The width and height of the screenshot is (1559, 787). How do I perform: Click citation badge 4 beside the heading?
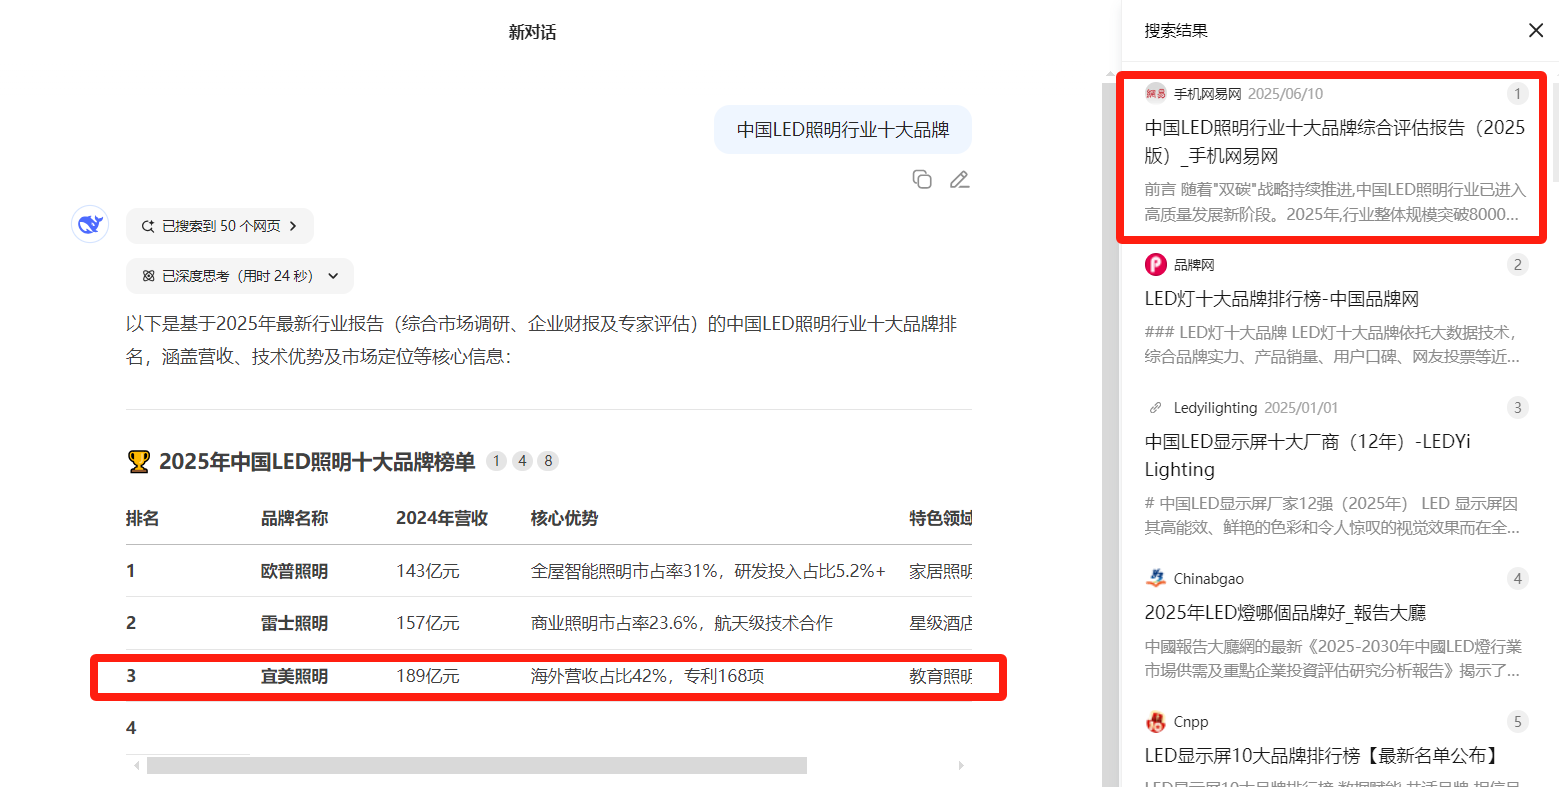522,461
